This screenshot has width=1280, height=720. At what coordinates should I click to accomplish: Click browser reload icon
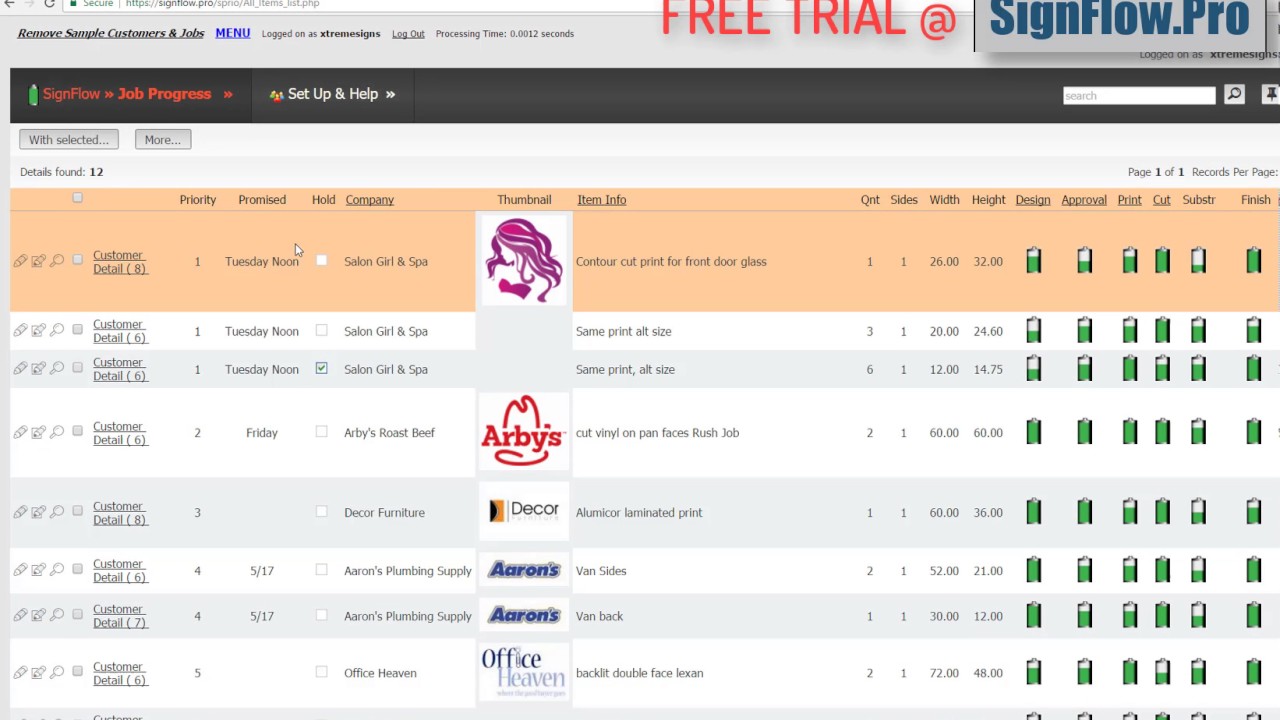49,4
